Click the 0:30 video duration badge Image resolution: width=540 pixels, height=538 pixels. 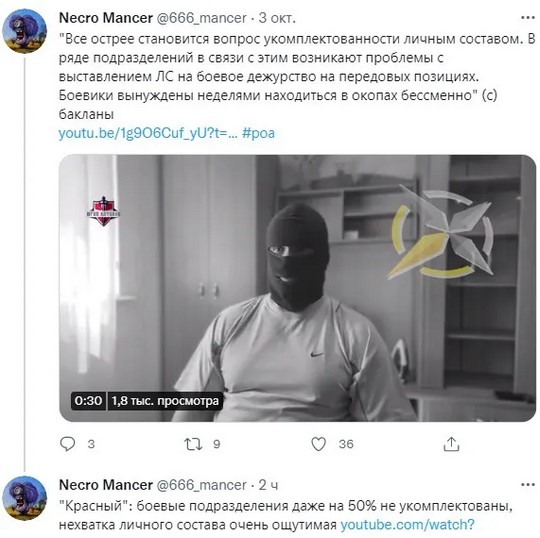[x=88, y=401]
